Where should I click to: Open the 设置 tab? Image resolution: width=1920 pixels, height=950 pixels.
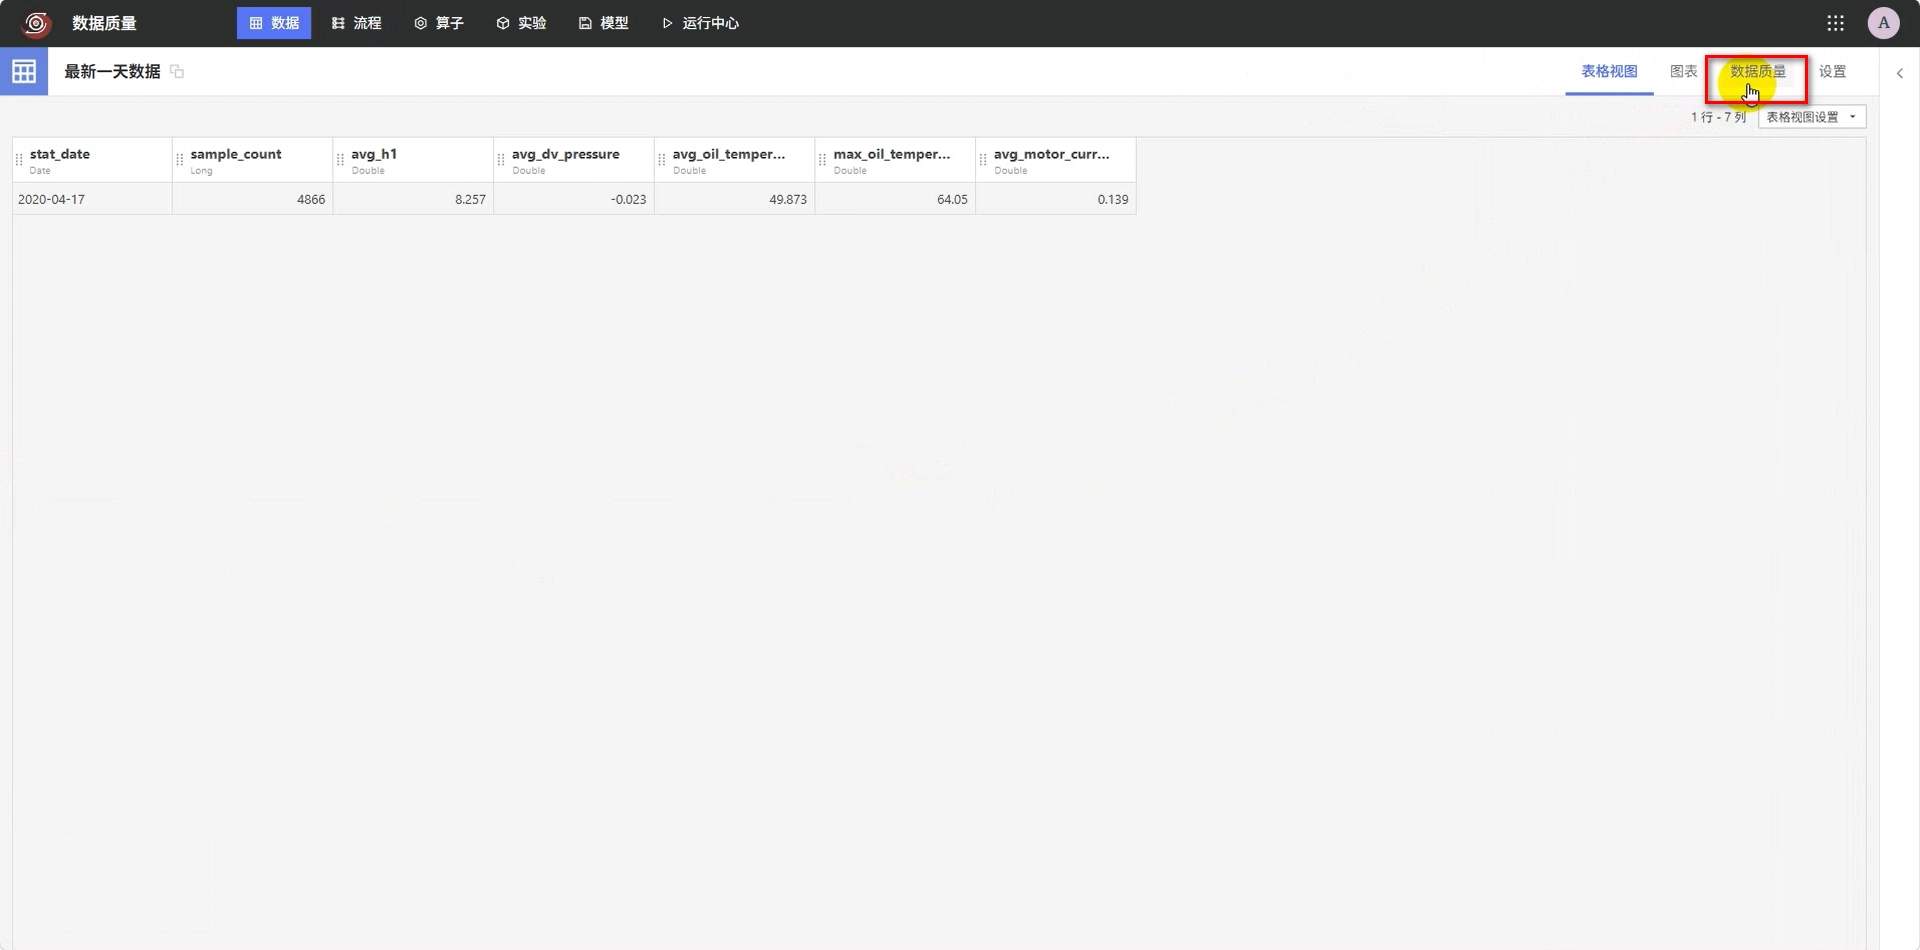1832,71
